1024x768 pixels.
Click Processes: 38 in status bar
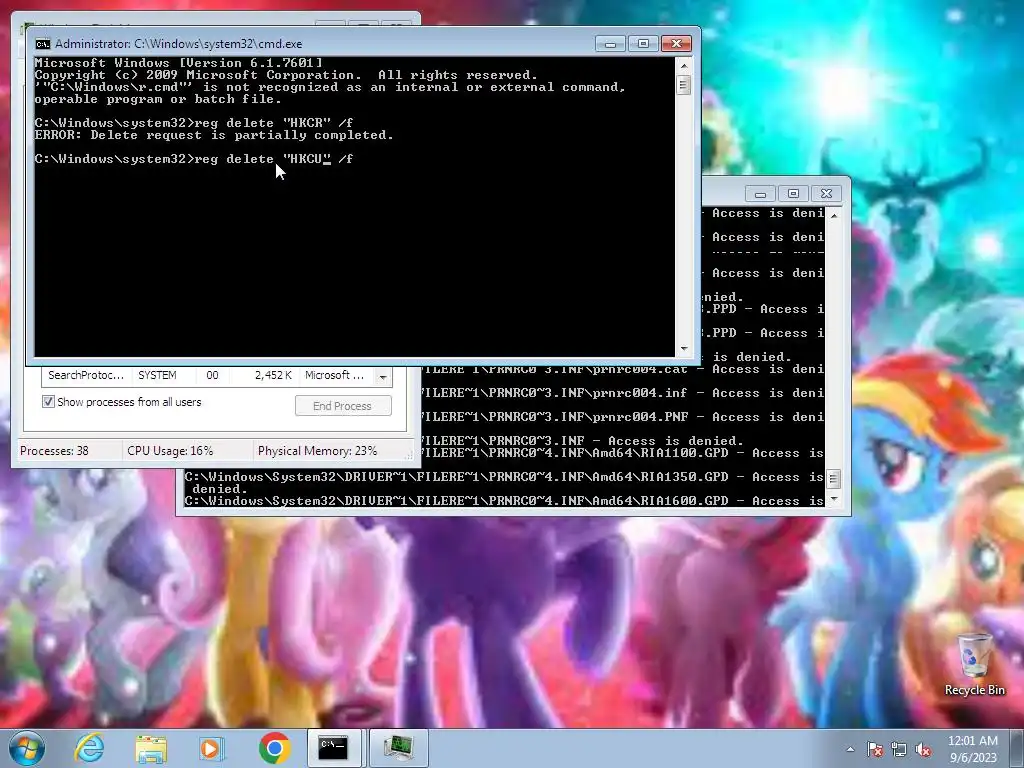[54, 451]
